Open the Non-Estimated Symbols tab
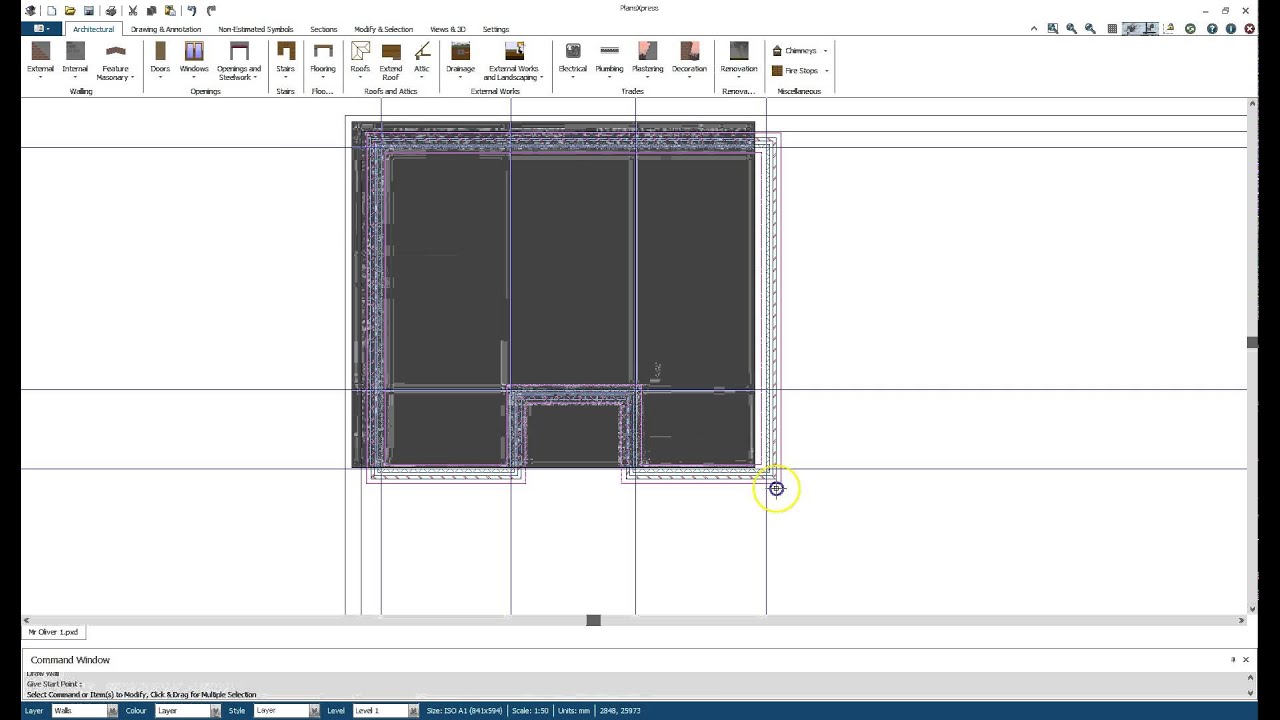The image size is (1280, 720). pos(256,29)
